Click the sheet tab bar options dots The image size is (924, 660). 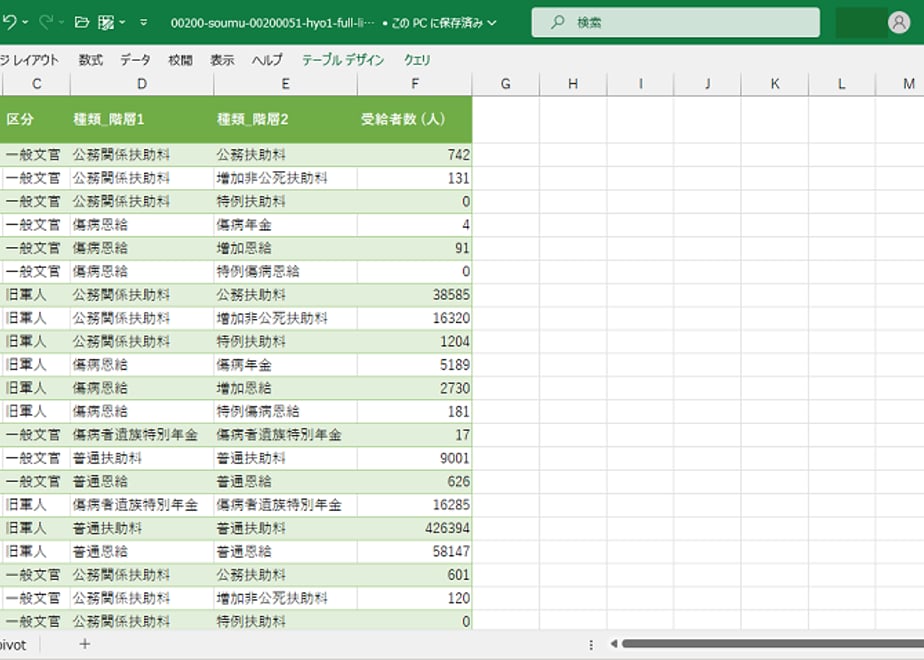[591, 645]
